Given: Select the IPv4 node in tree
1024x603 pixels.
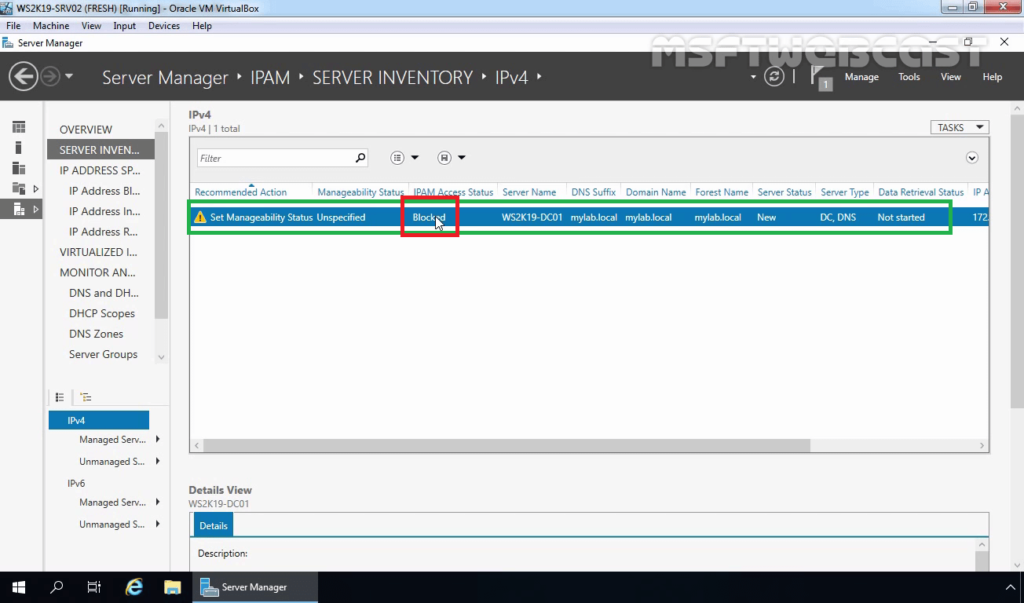Looking at the screenshot, I should coord(99,420).
